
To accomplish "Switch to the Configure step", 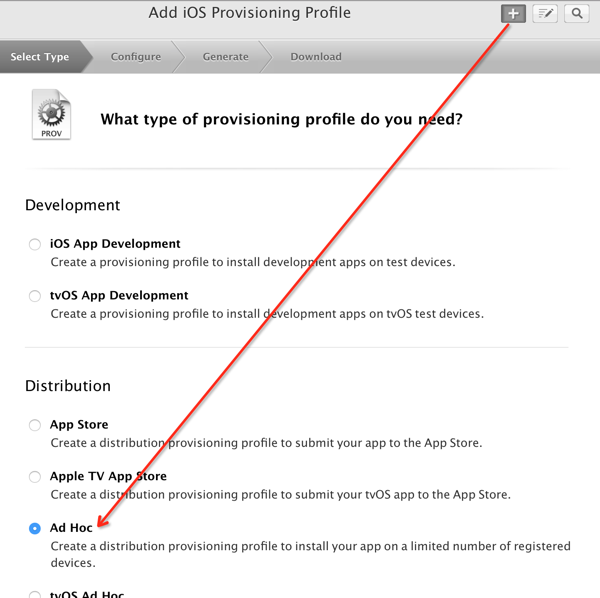I will [136, 57].
